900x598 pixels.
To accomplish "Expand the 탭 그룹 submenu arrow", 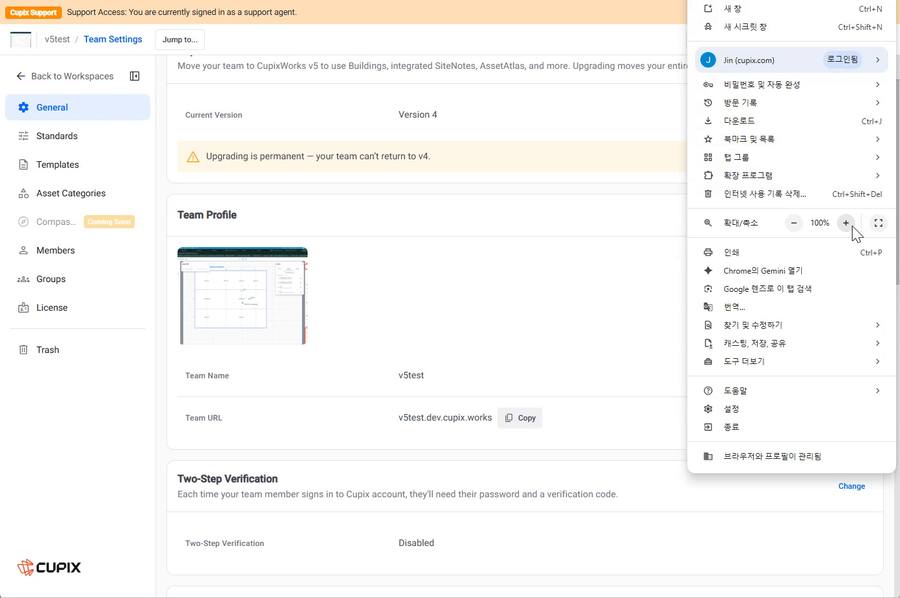I will (x=878, y=157).
